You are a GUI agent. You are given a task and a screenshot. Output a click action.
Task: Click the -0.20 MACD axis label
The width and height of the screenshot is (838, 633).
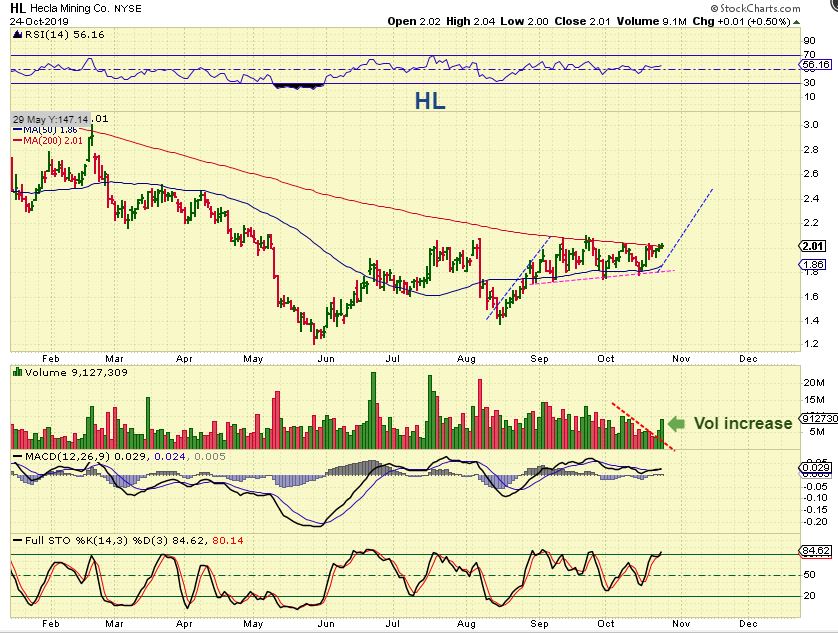click(x=816, y=522)
